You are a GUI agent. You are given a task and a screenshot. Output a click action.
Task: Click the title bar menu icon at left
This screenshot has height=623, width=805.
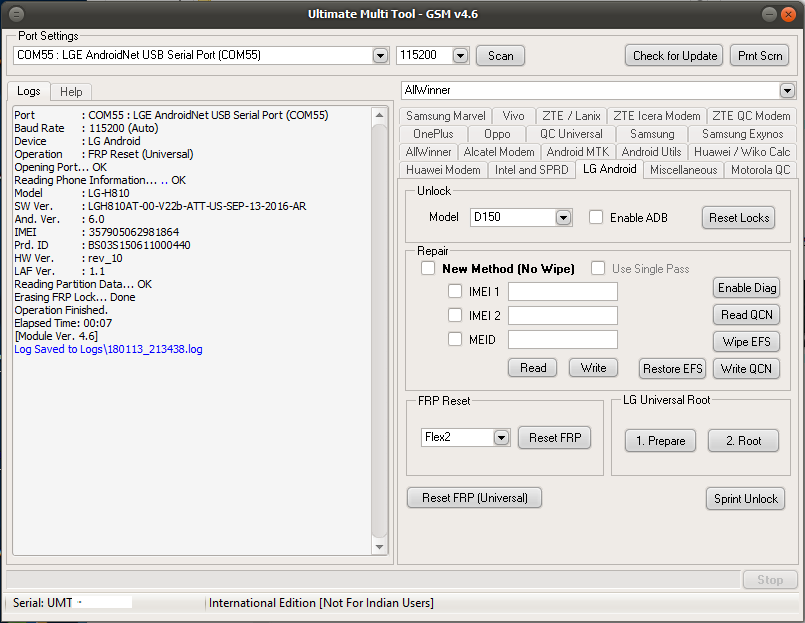pos(16,14)
